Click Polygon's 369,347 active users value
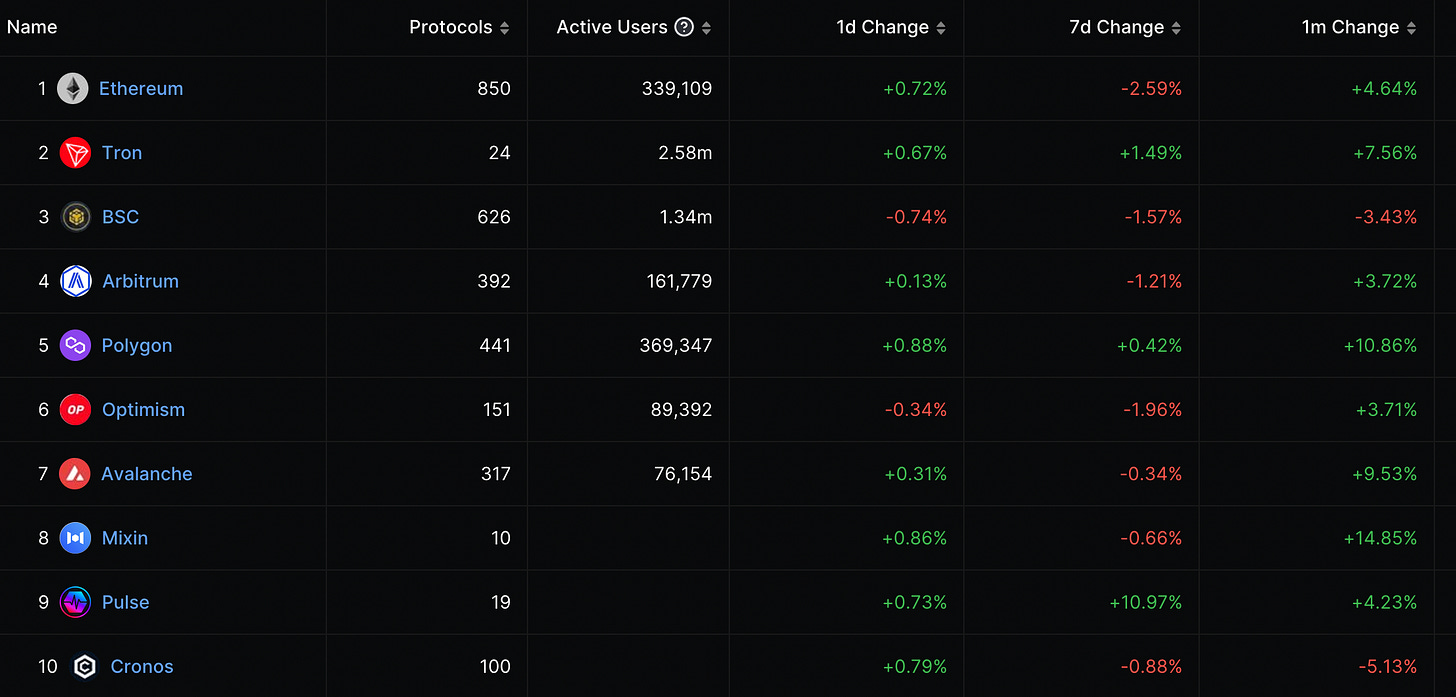Viewport: 1456px width, 697px height. tap(676, 345)
